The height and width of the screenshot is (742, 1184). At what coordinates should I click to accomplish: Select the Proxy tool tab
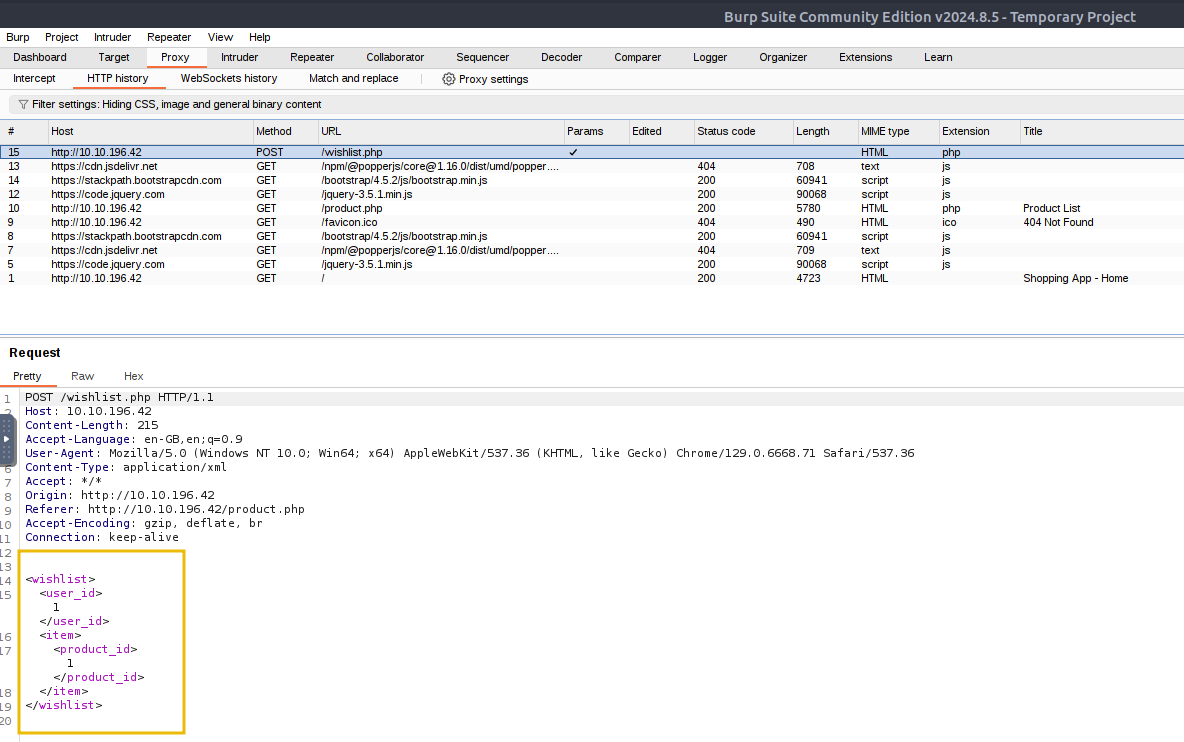coord(175,57)
